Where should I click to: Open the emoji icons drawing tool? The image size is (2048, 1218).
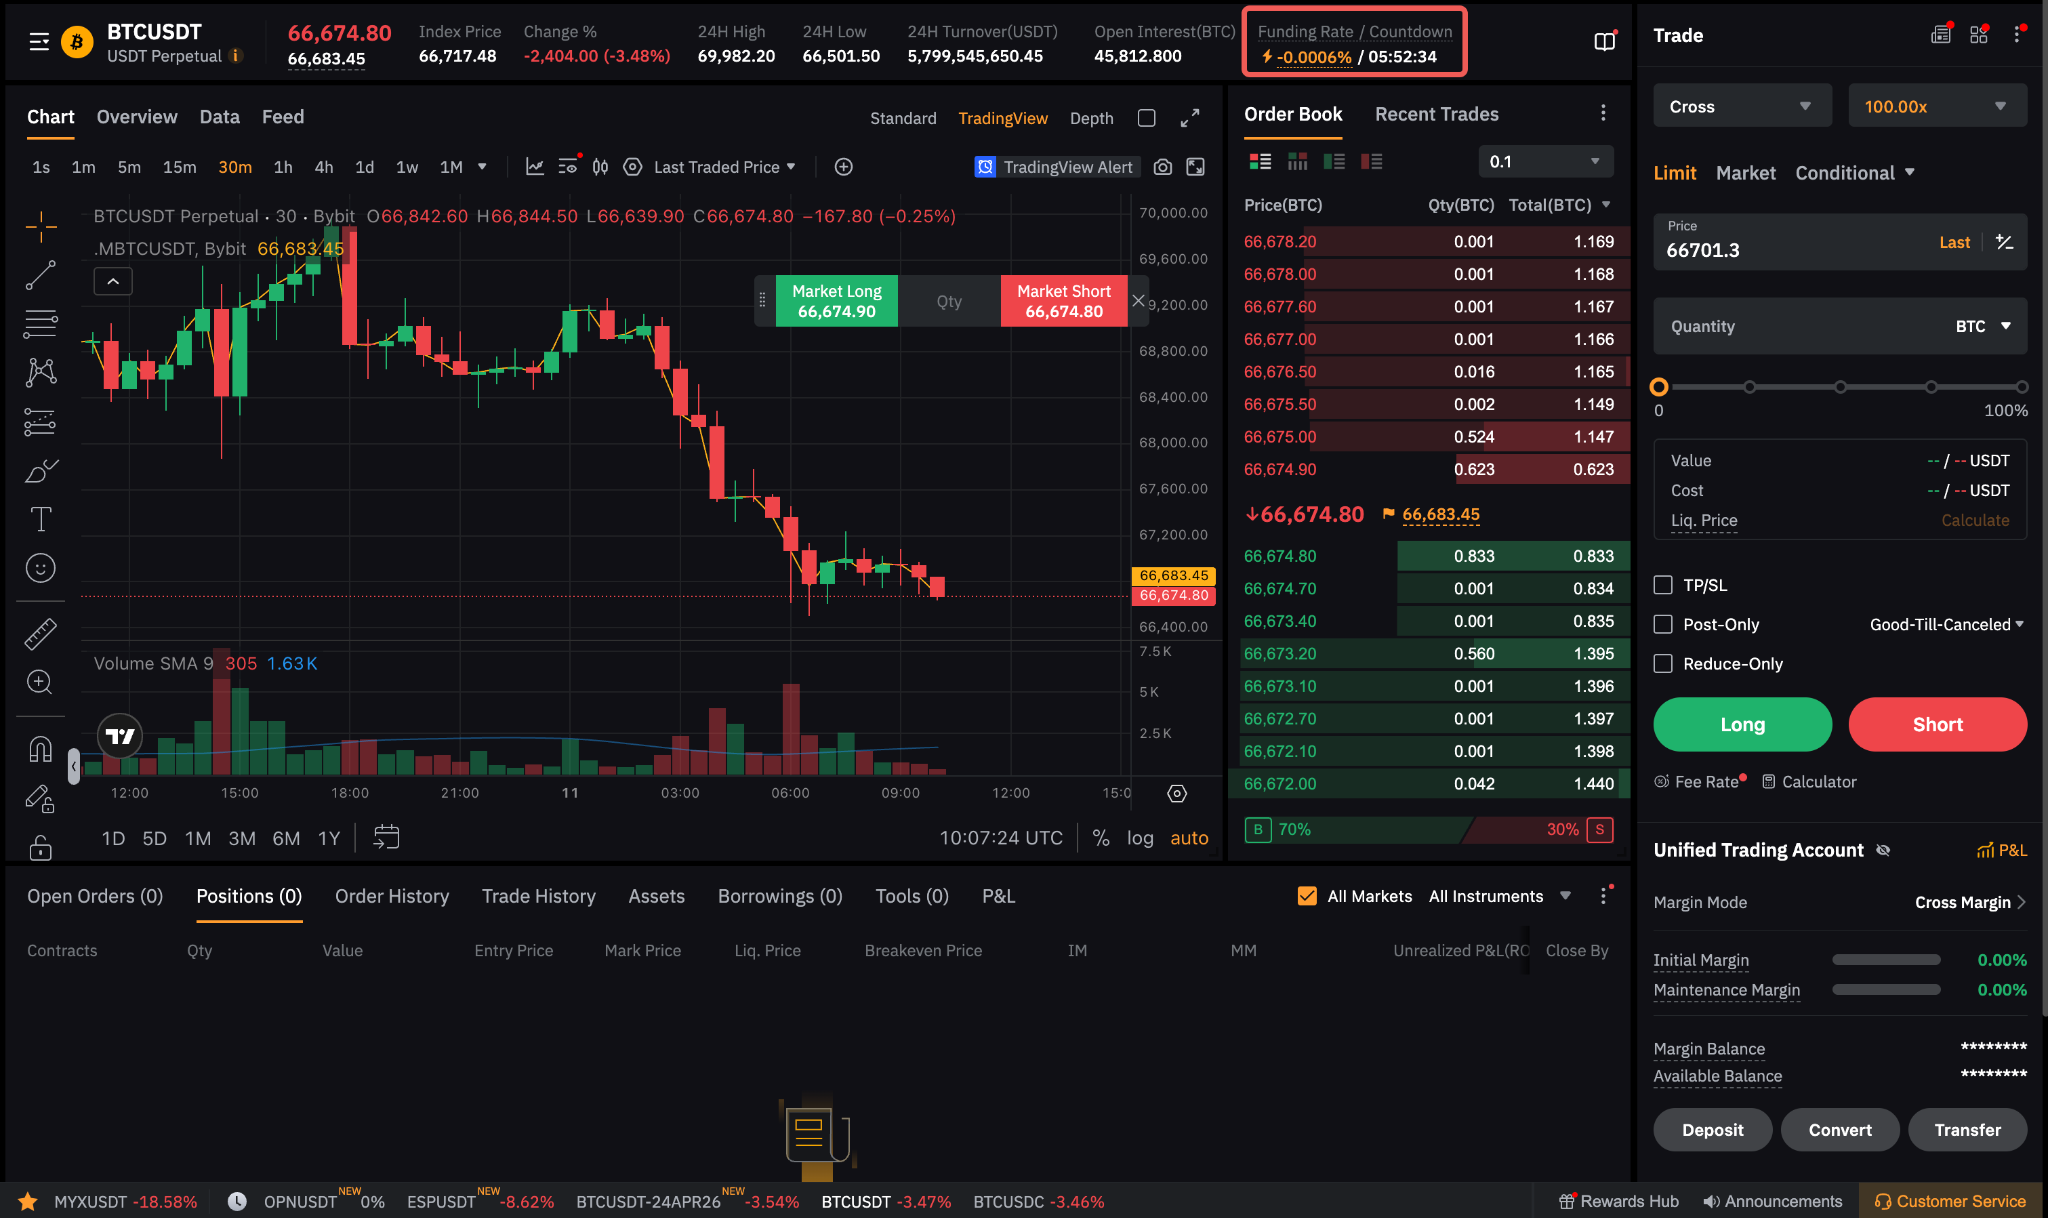[x=40, y=568]
